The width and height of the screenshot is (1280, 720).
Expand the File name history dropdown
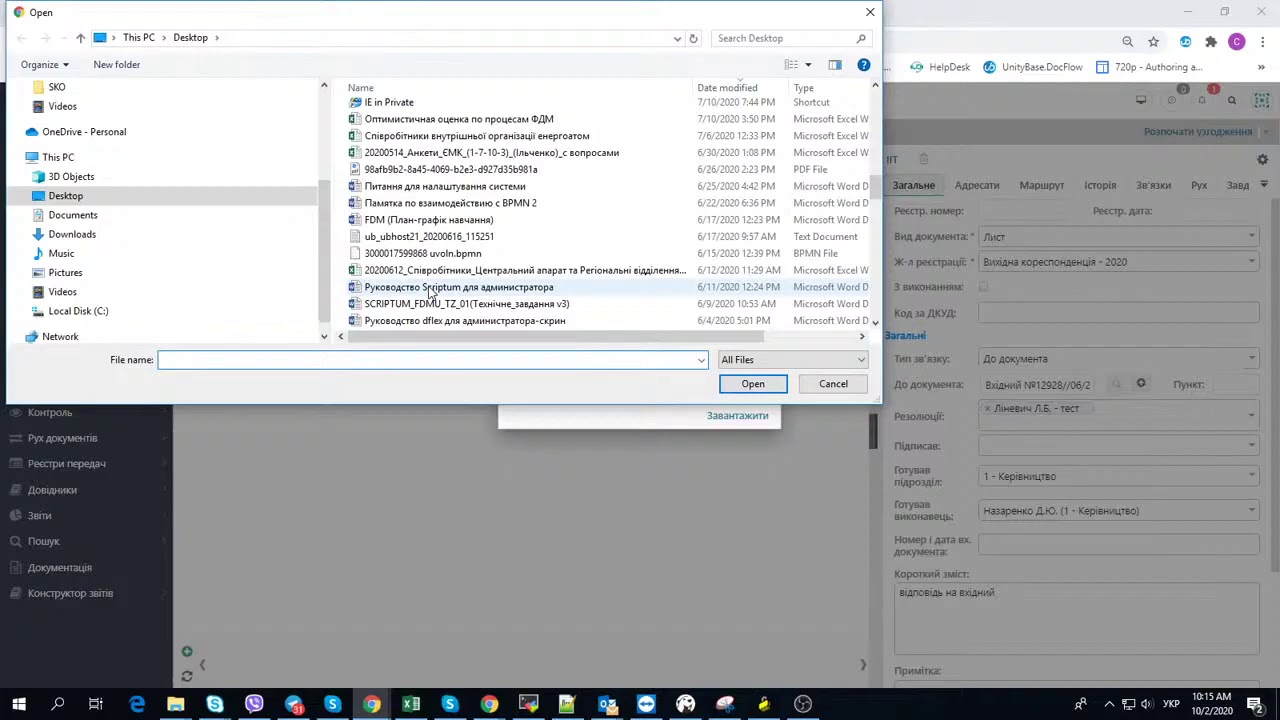coord(701,360)
